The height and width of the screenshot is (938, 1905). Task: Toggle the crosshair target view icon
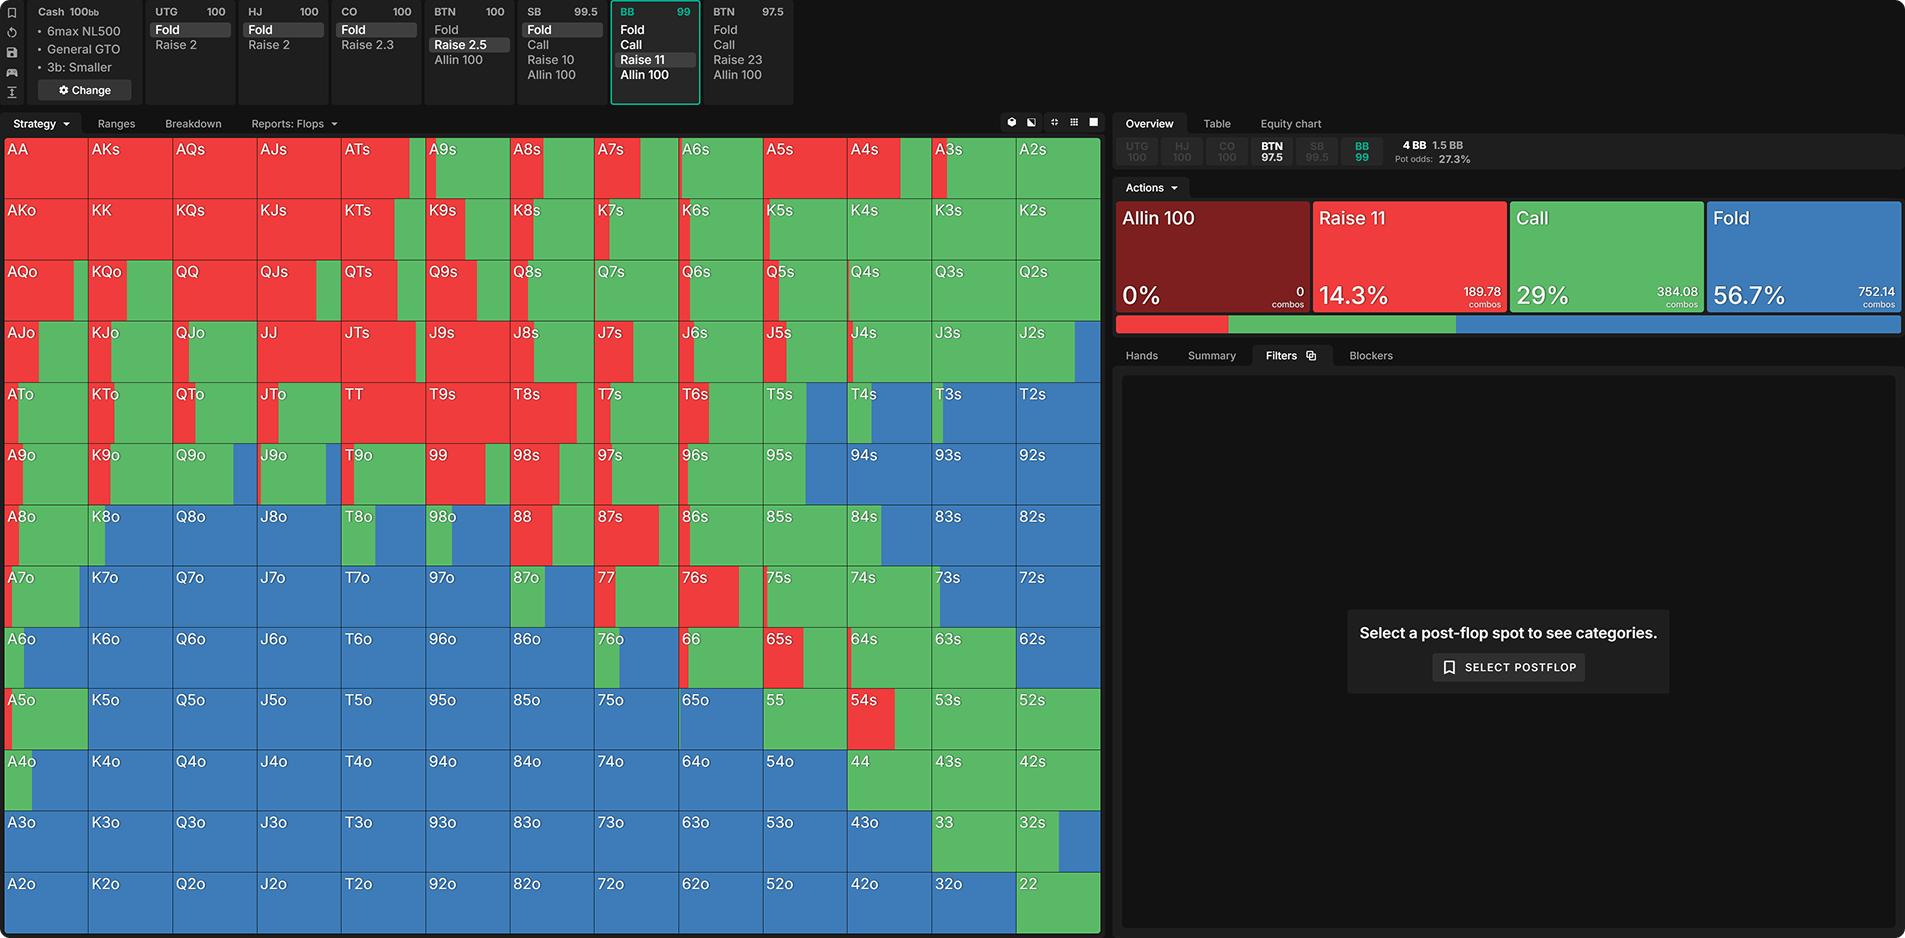click(x=1054, y=122)
